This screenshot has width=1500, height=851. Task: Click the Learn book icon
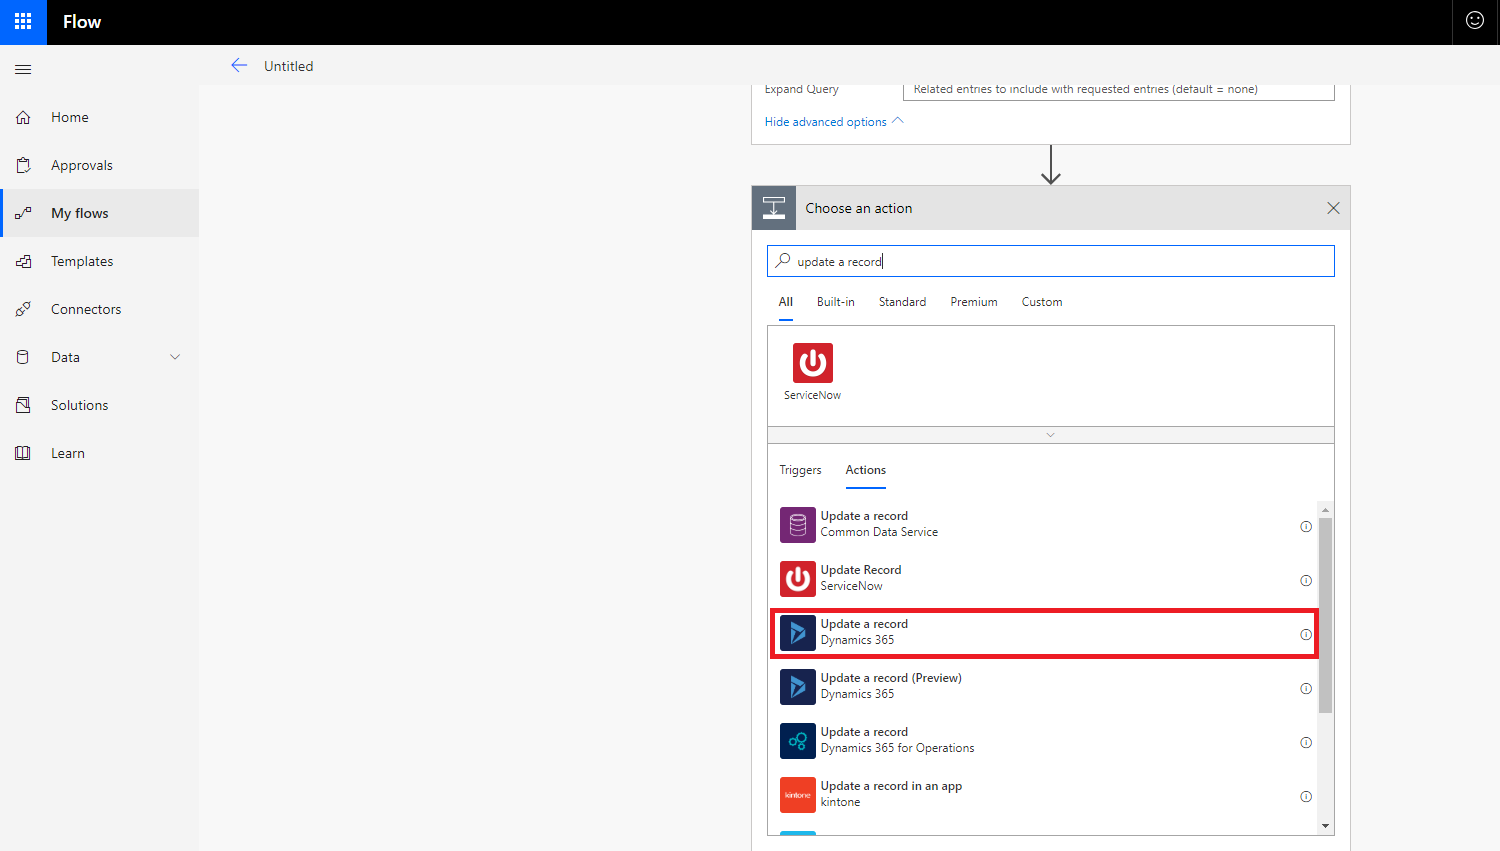tap(23, 453)
